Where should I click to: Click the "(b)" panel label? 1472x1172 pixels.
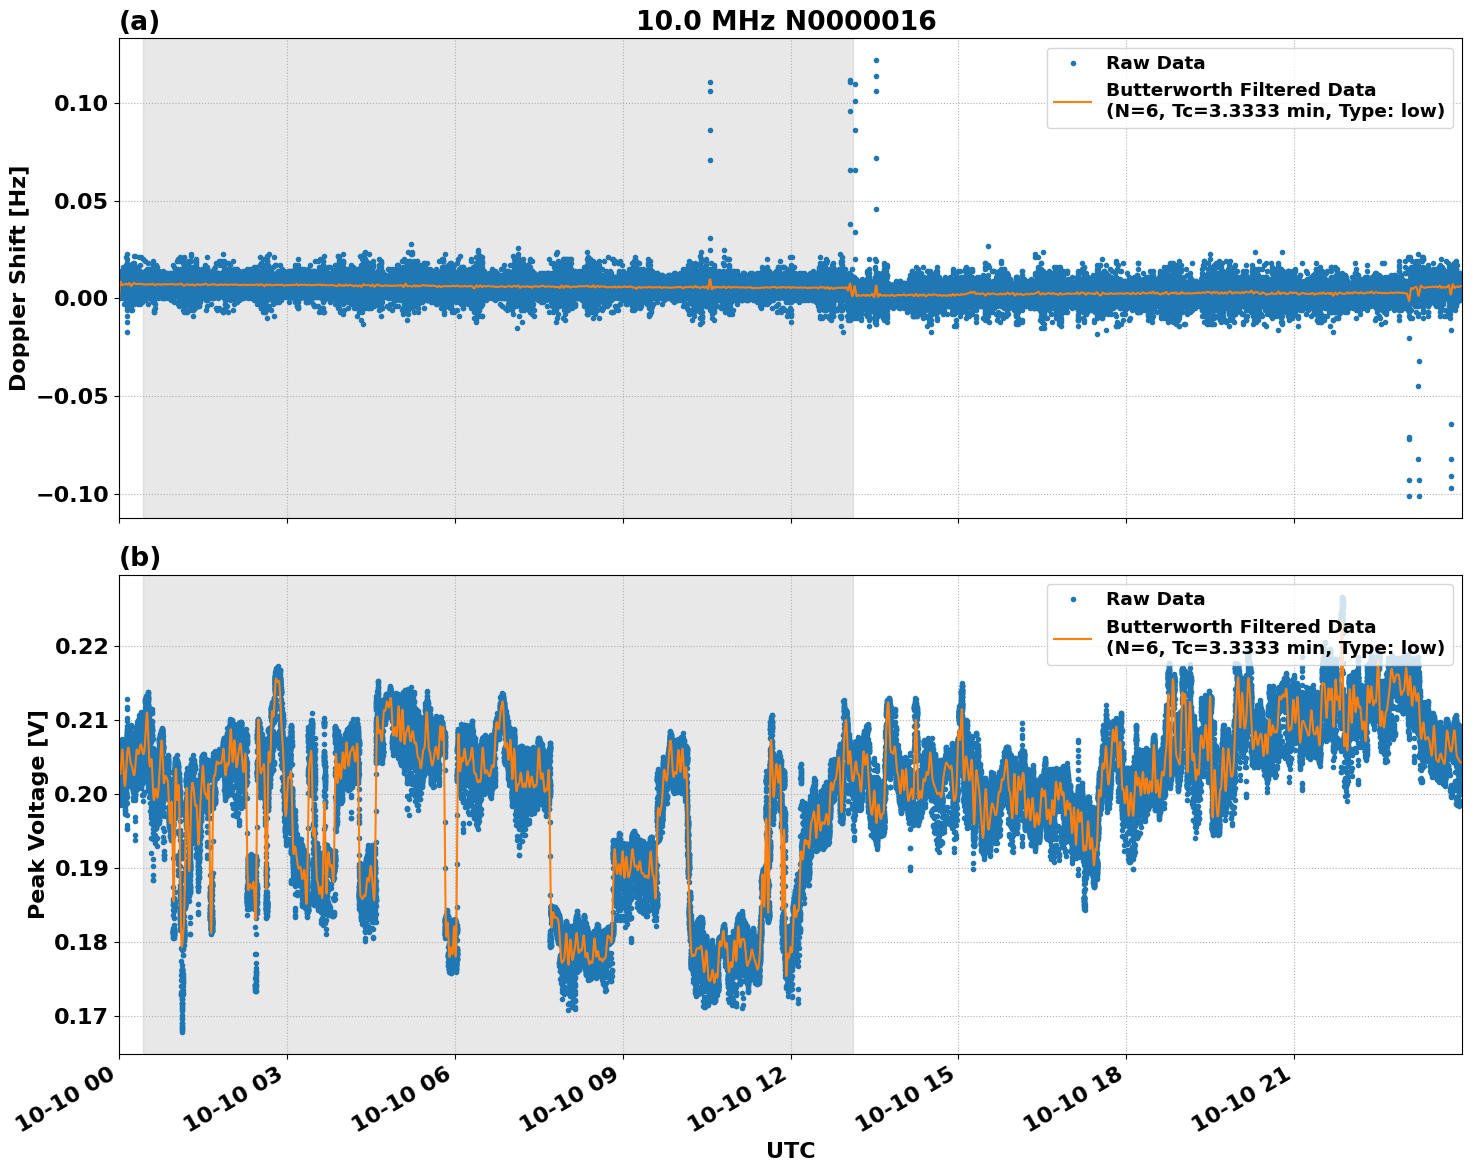(139, 558)
